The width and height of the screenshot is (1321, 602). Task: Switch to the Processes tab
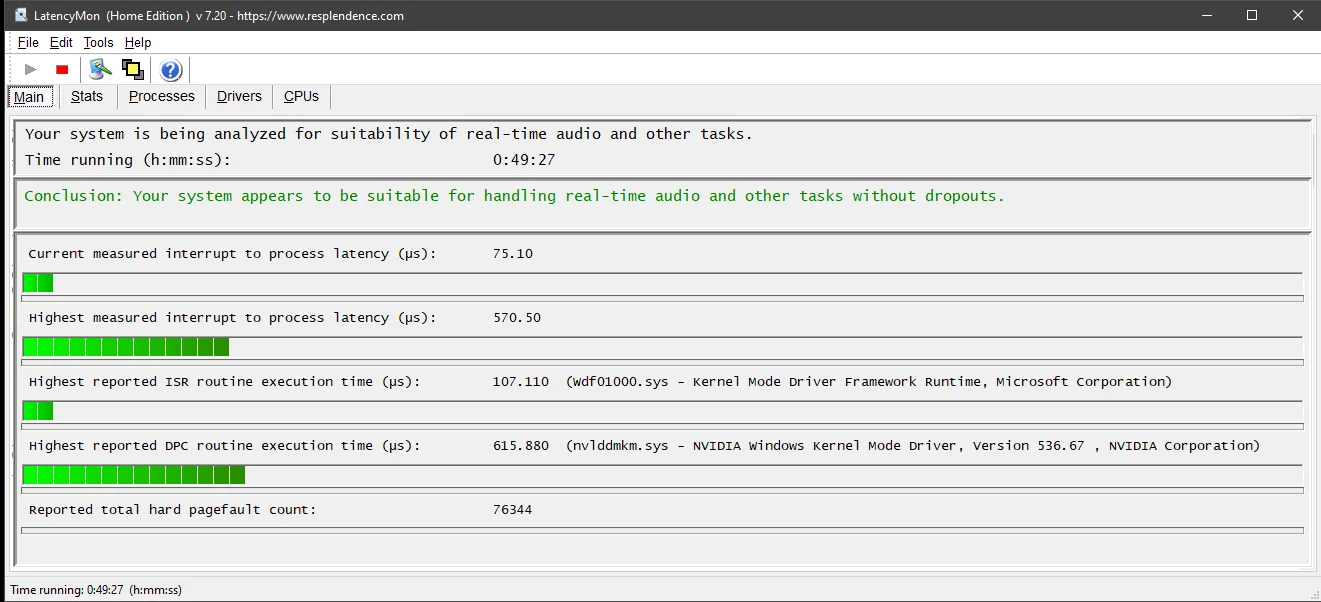[x=162, y=97]
